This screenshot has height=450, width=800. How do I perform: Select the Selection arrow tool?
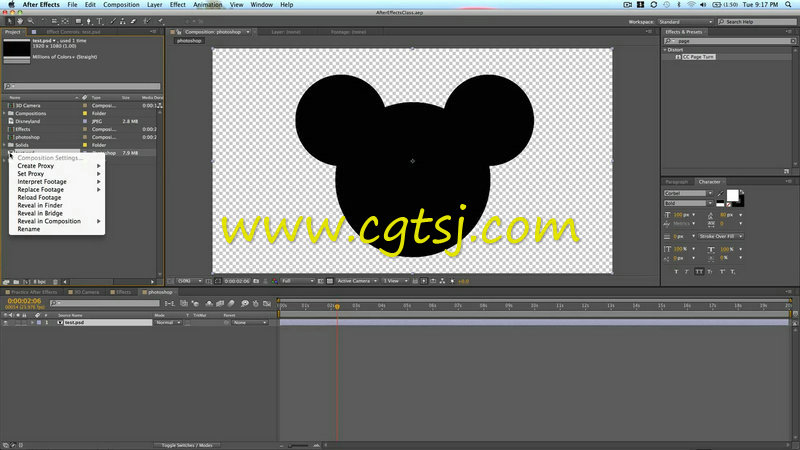(x=10, y=21)
